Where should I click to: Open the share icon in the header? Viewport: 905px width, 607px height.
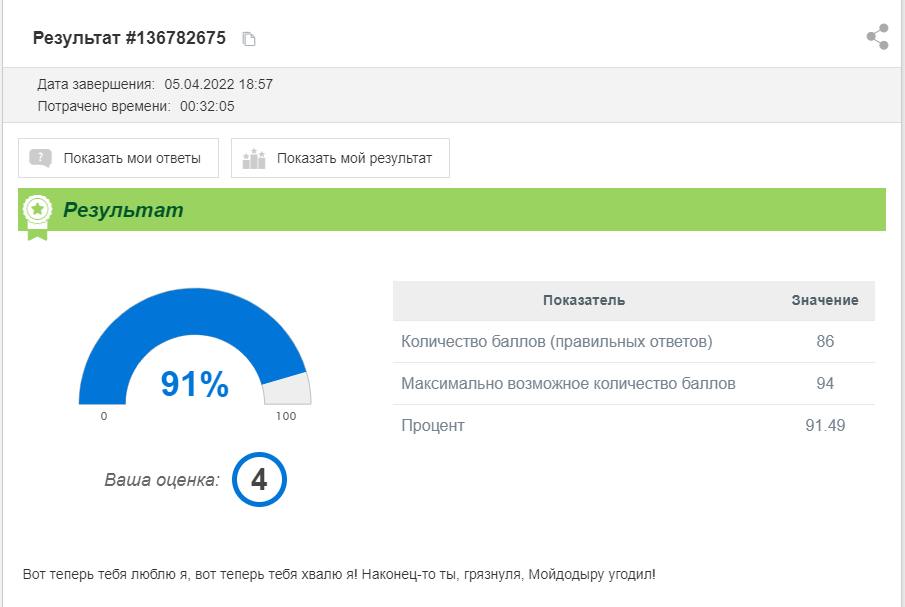pyautogui.click(x=877, y=38)
